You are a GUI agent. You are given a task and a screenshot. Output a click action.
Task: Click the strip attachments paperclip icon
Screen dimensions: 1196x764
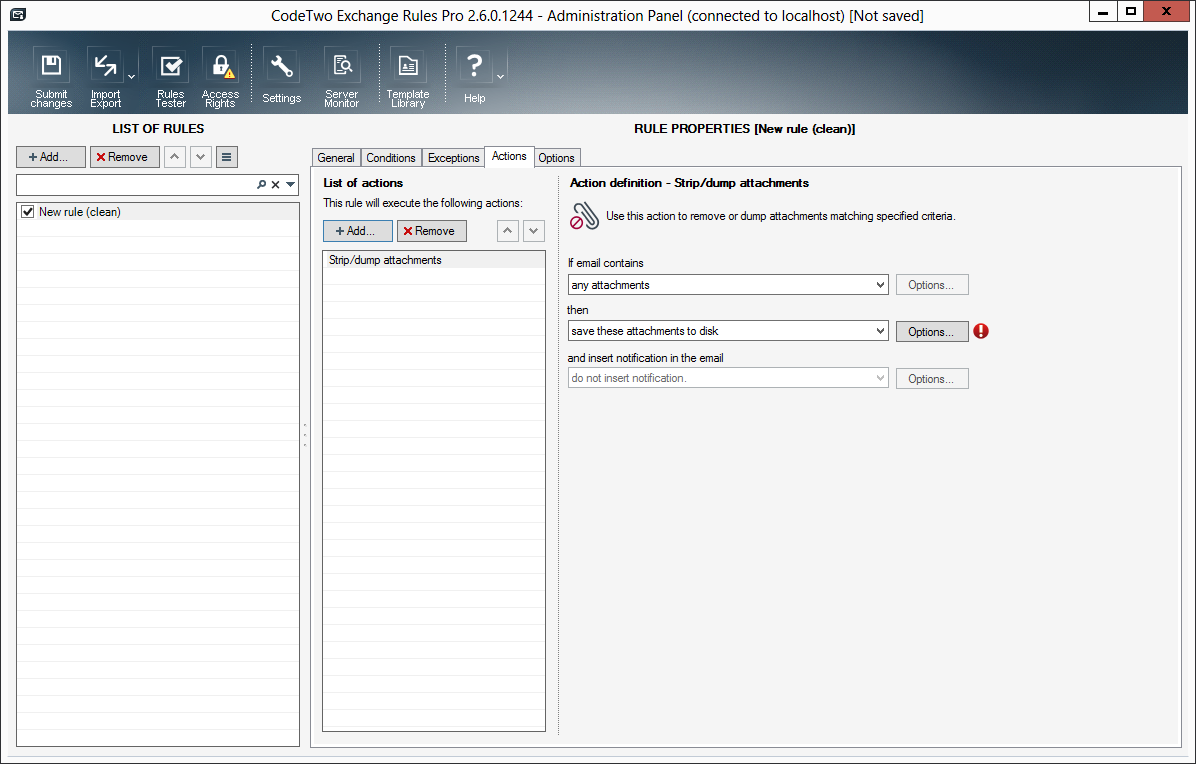pos(585,216)
